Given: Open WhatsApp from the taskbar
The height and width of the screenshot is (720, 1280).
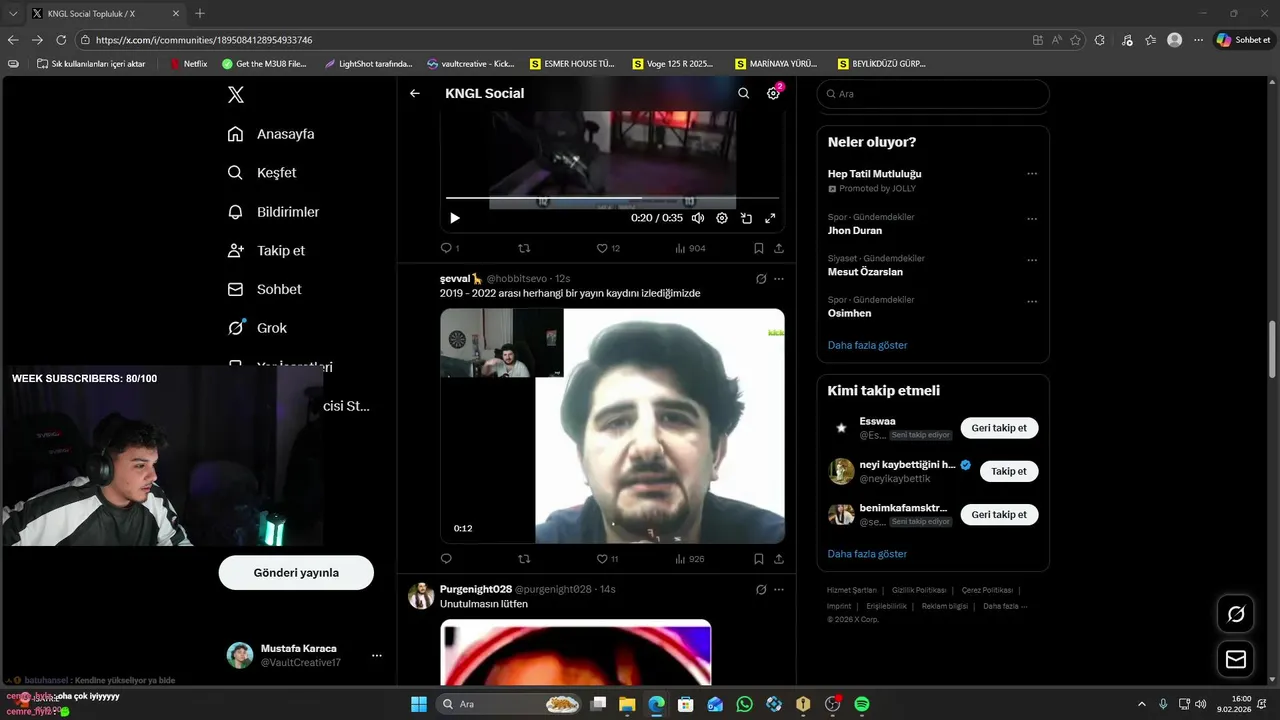Looking at the screenshot, I should [x=744, y=704].
